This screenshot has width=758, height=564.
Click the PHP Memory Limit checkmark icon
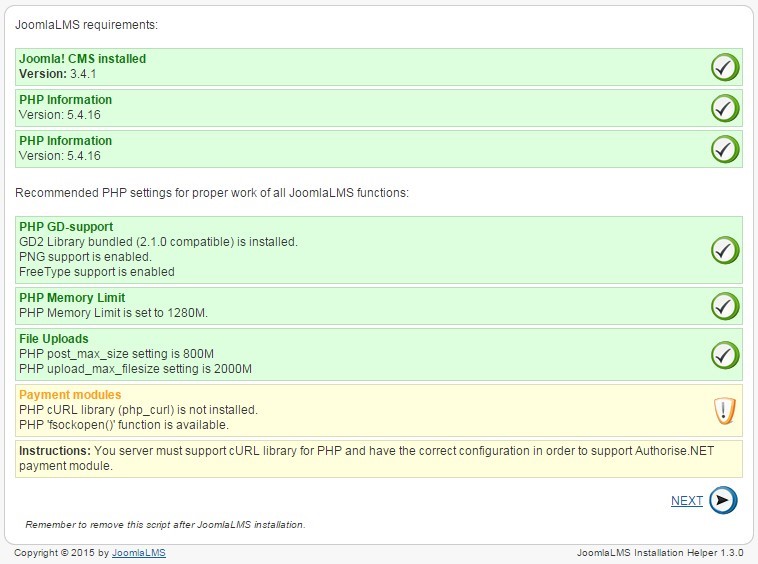[725, 305]
